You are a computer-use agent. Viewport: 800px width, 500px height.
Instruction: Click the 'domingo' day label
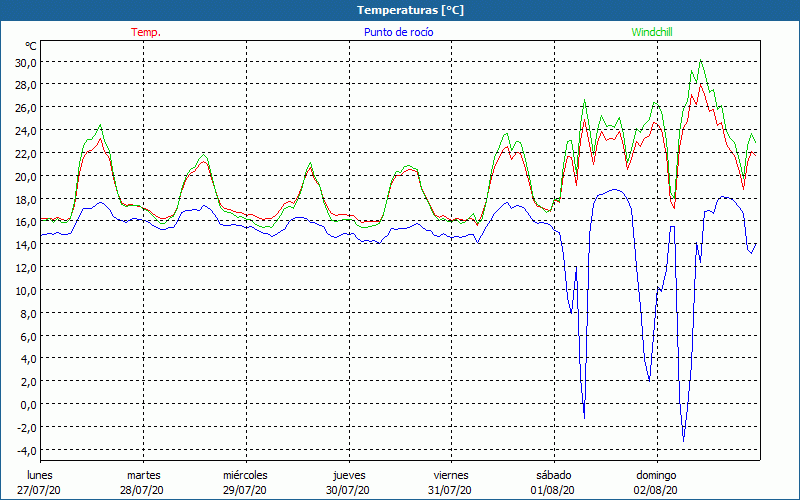656,475
